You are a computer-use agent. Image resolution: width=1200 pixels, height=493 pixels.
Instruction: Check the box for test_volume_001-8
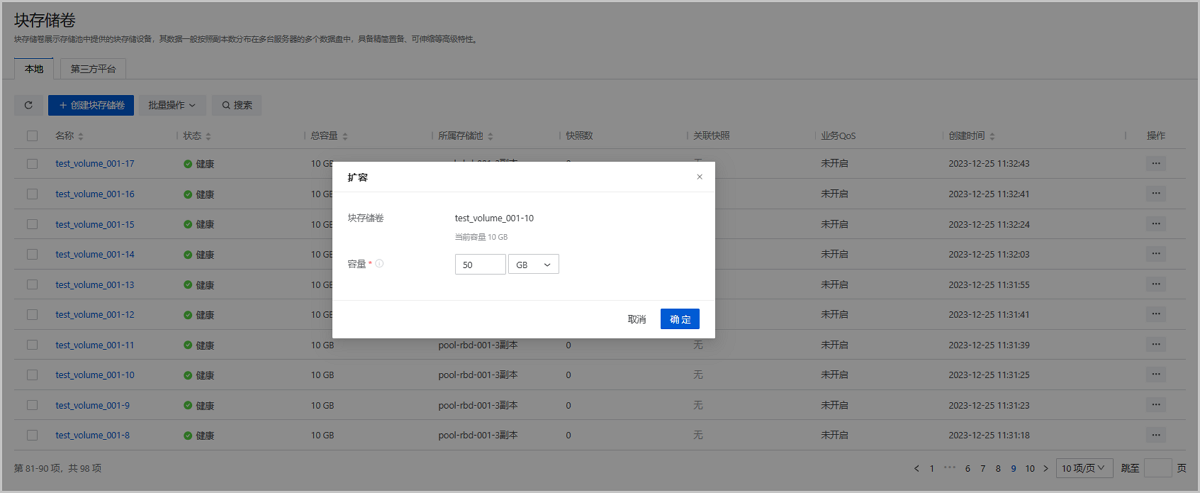point(32,435)
